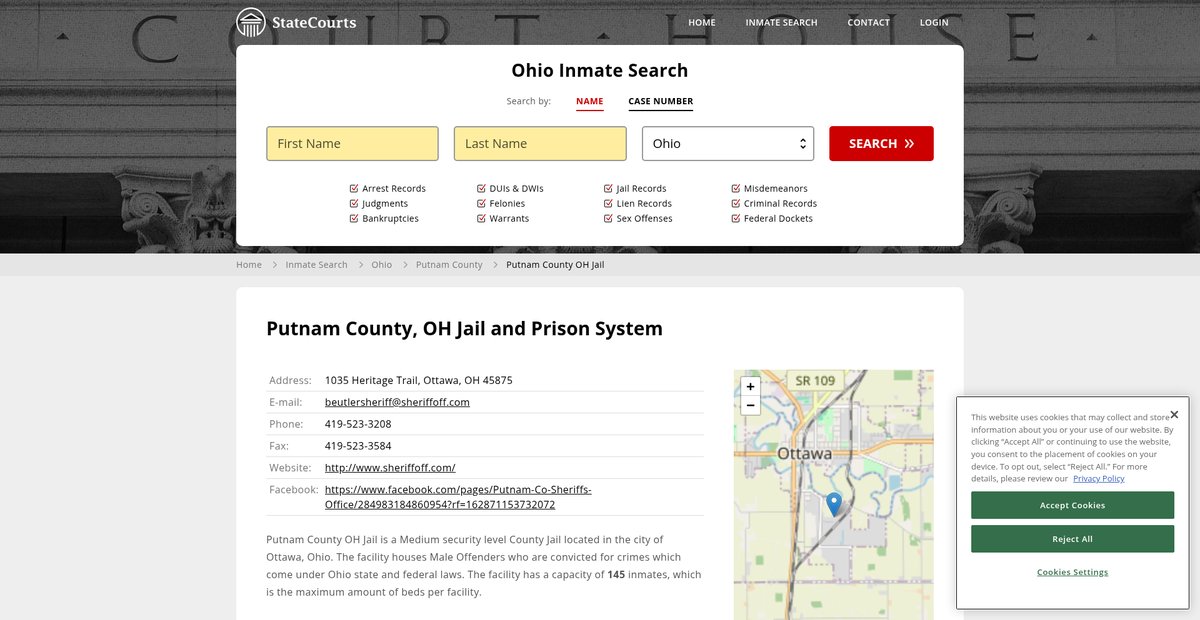Disable the Sex Offenses checkbox

pos(608,218)
